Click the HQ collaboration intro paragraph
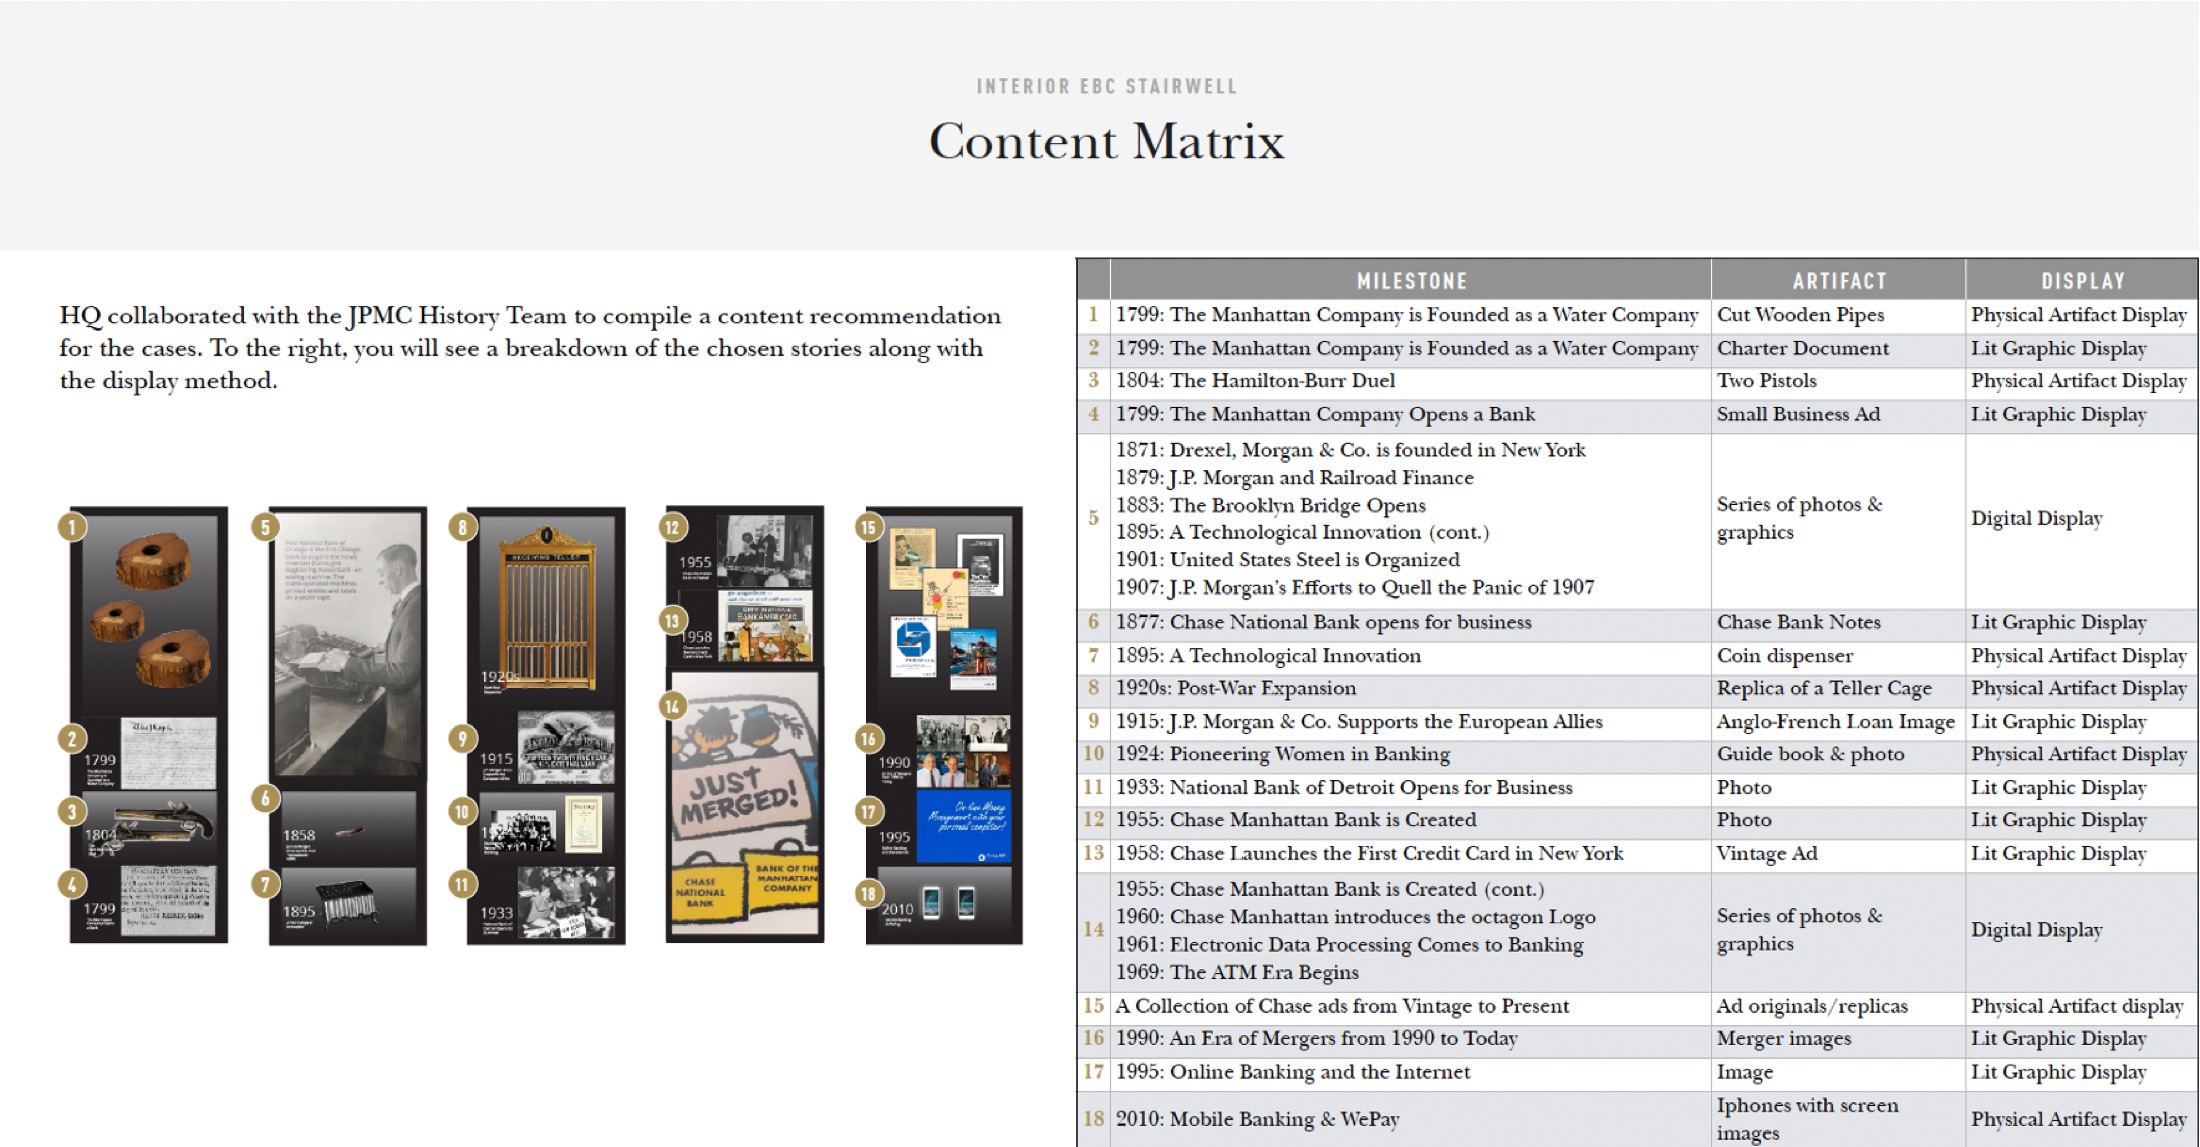 coord(530,348)
